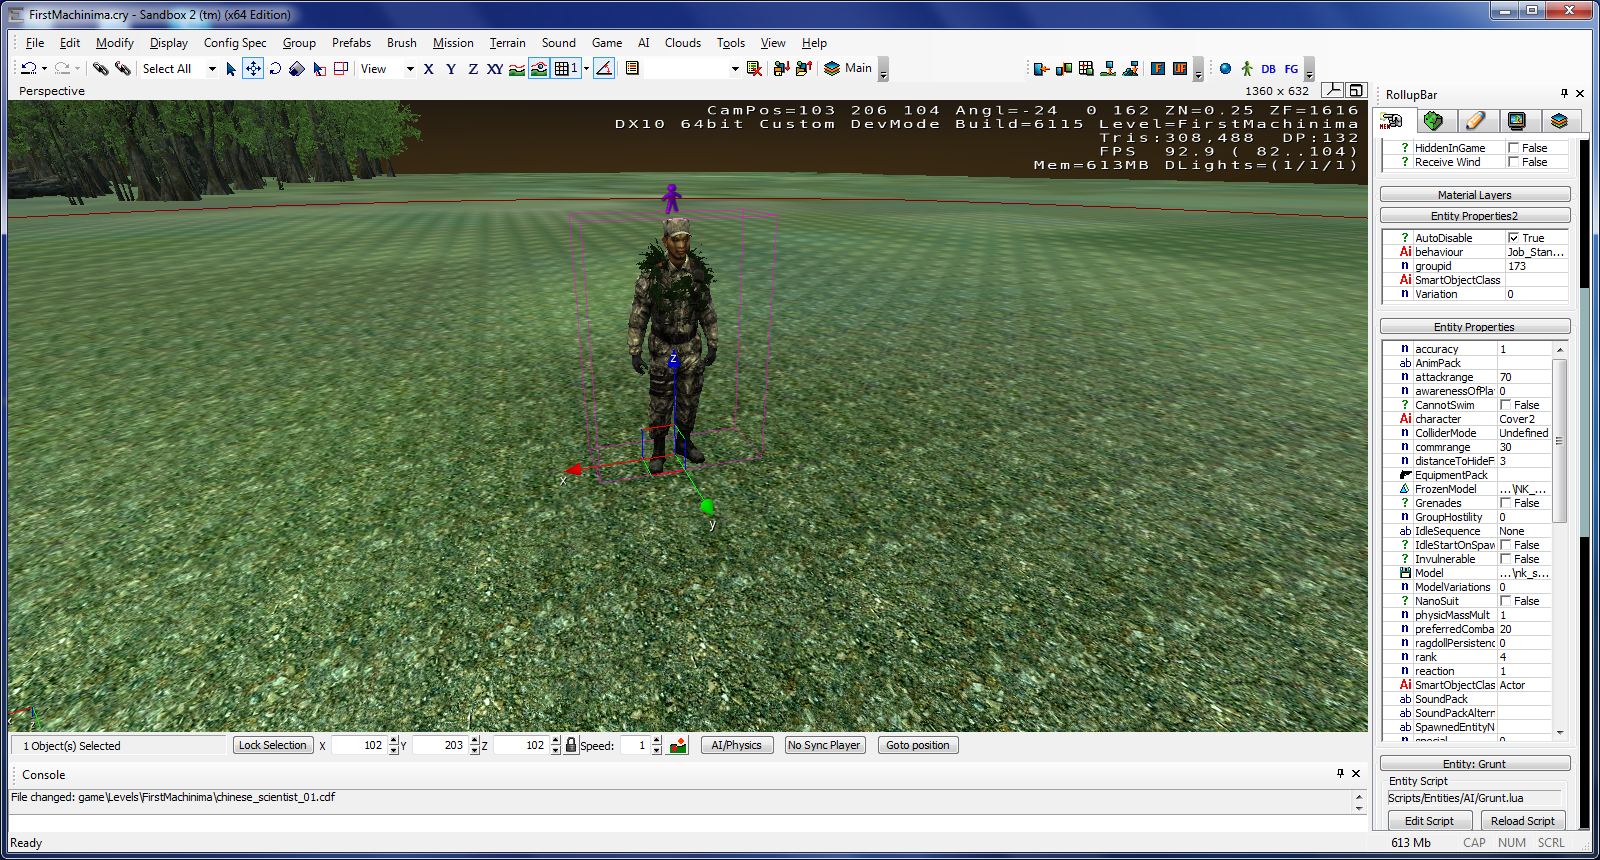
Task: Click the X coordinate input field
Action: pyautogui.click(x=359, y=745)
